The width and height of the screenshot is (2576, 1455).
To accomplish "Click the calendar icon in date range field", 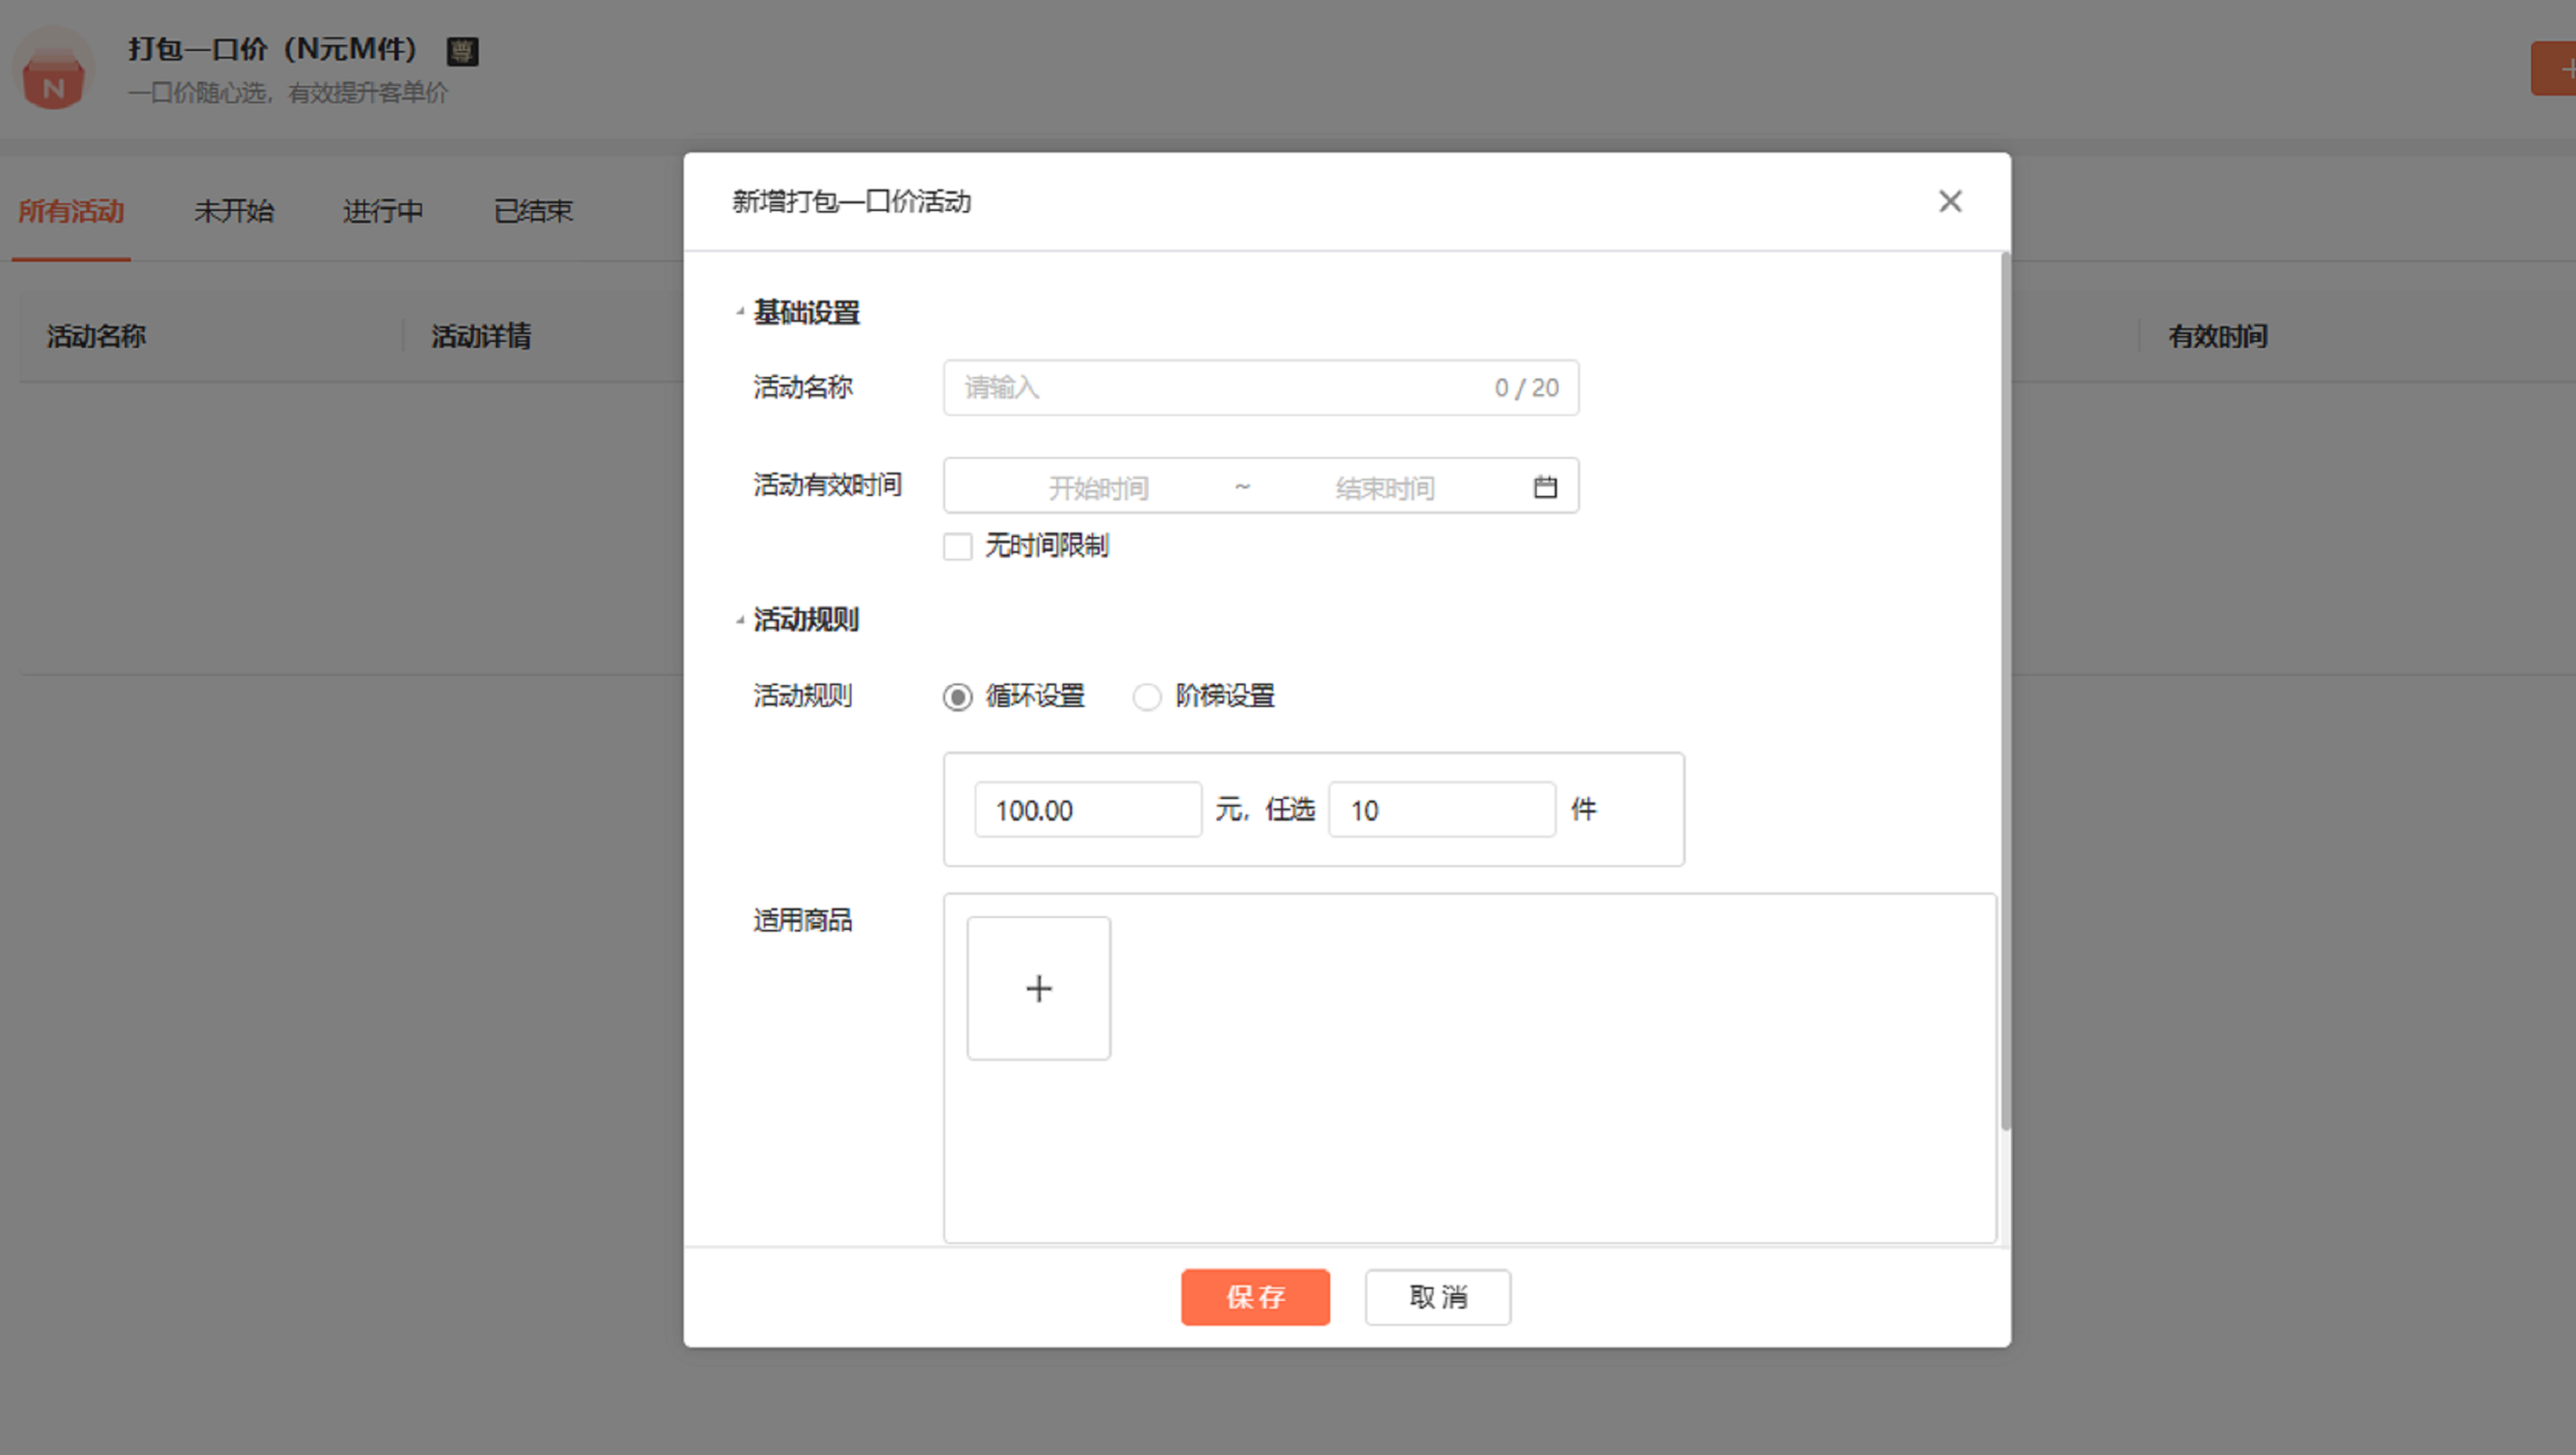I will click(x=1544, y=487).
